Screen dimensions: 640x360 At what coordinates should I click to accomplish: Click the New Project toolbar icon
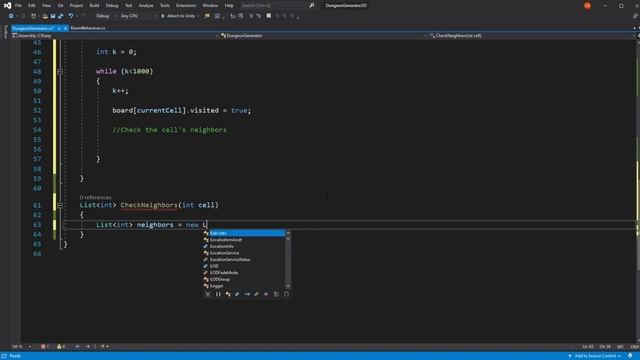click(33, 16)
